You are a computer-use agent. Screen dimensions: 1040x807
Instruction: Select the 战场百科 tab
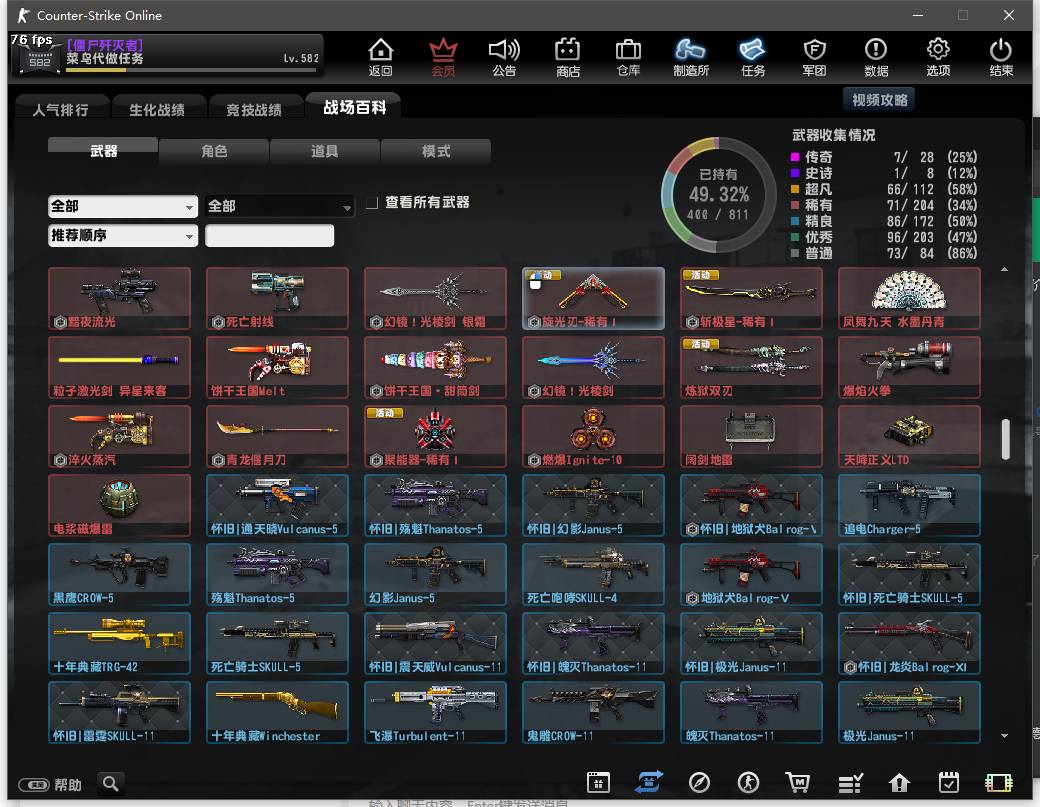(354, 107)
